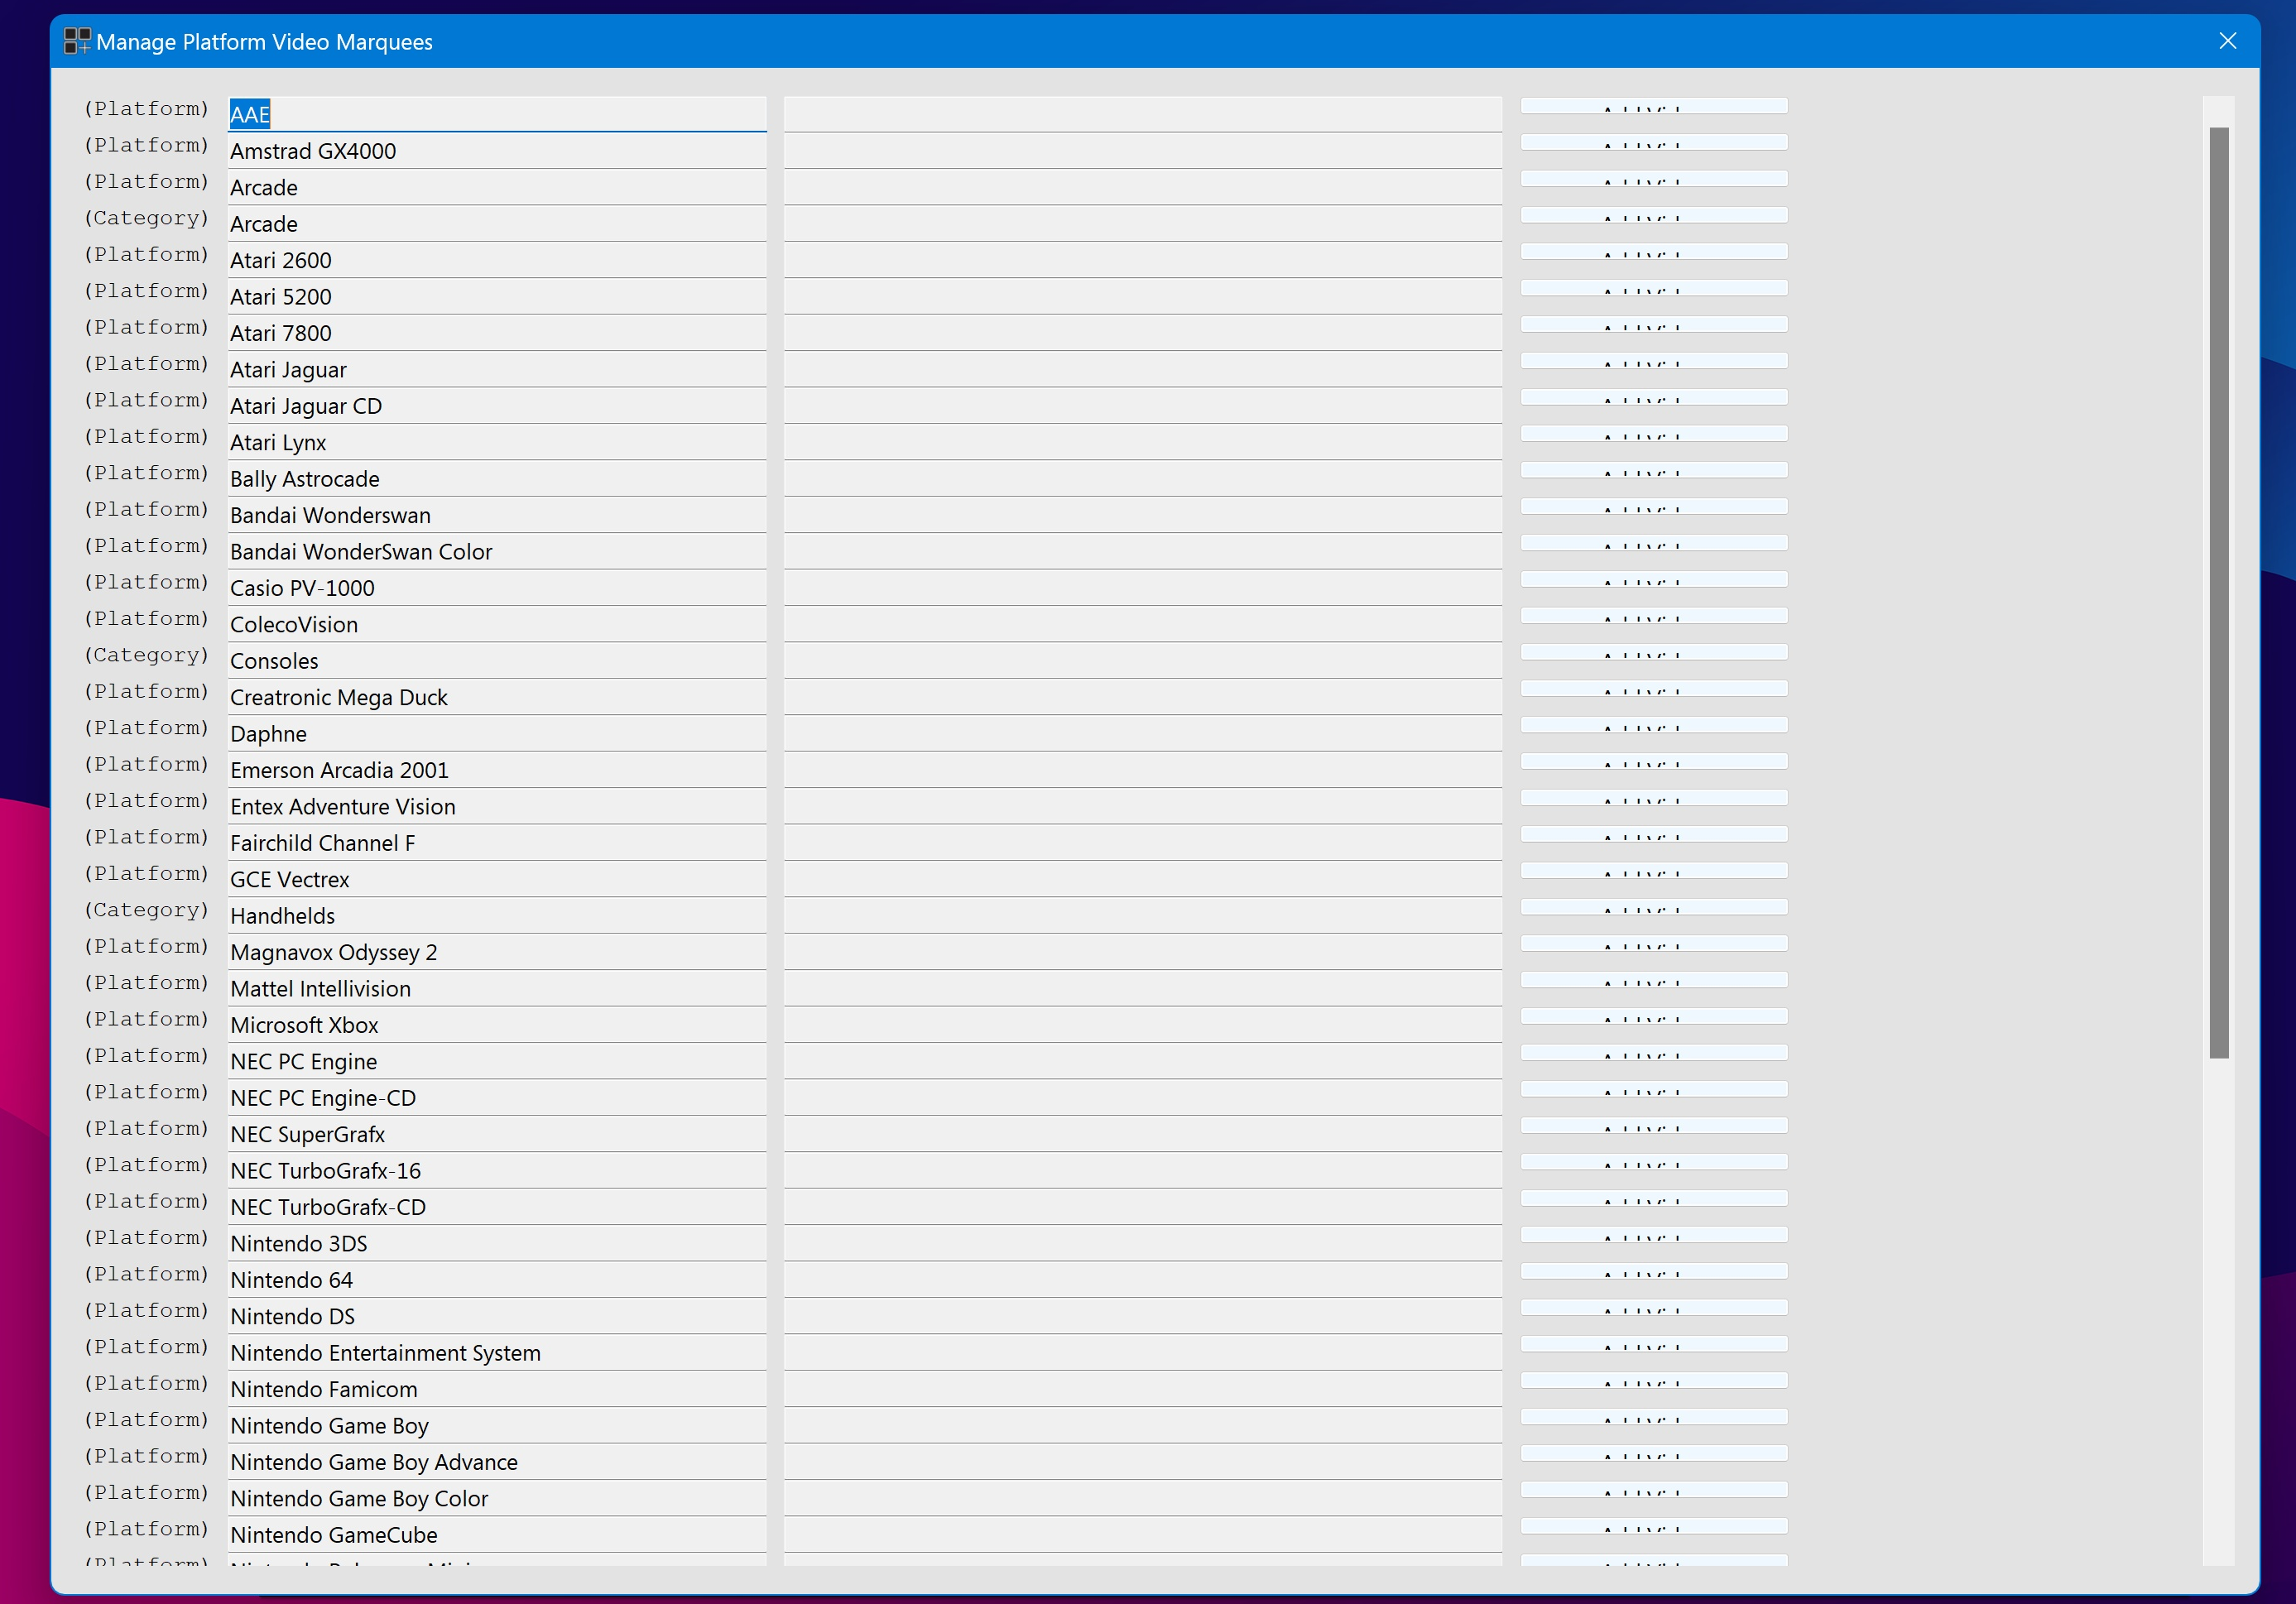Click the clipped button in the NEC SuperGrafx row
Image resolution: width=2296 pixels, height=1604 pixels.
(x=1654, y=1126)
